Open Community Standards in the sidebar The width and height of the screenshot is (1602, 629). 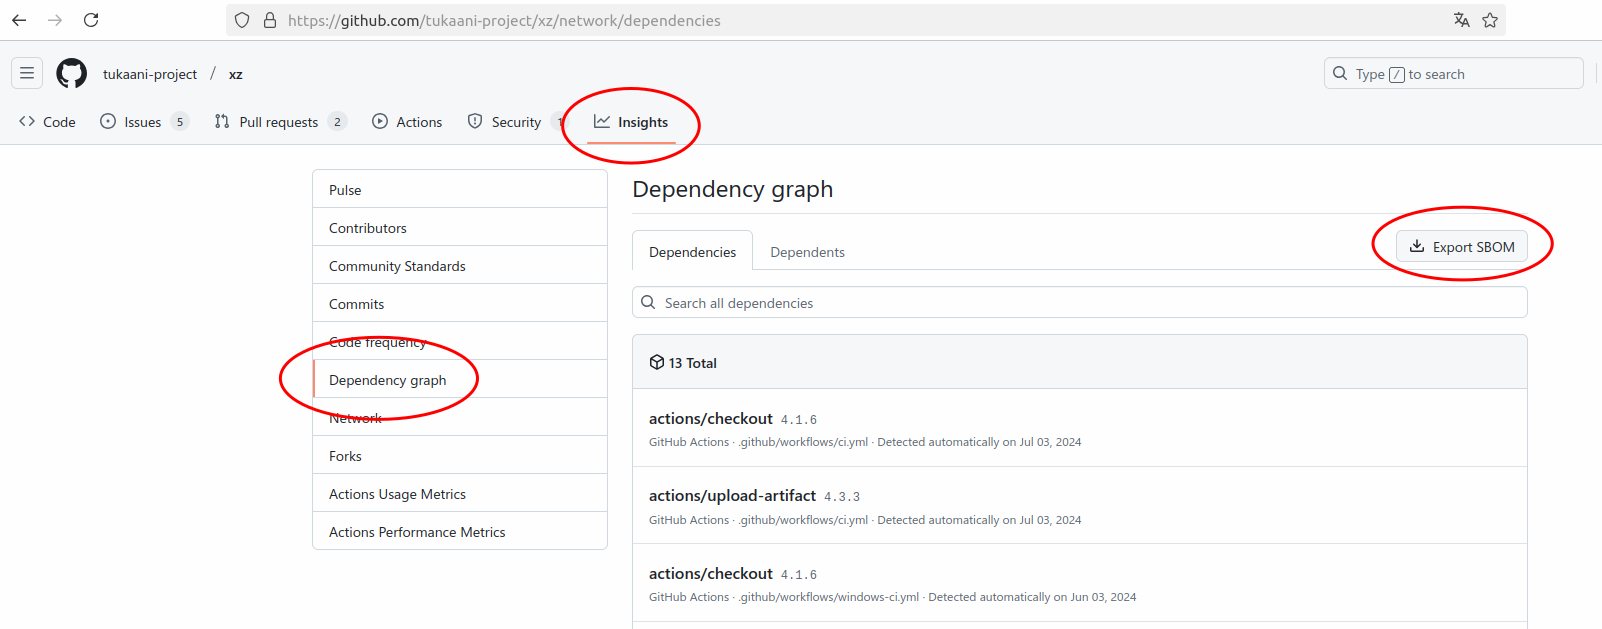click(460, 265)
